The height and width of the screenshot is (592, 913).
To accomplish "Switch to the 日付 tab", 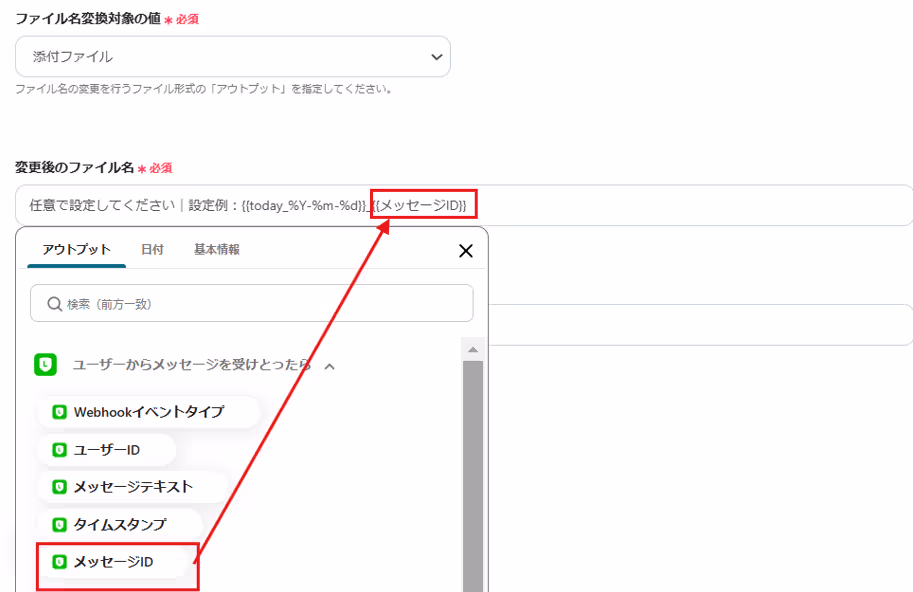I will coord(152,250).
